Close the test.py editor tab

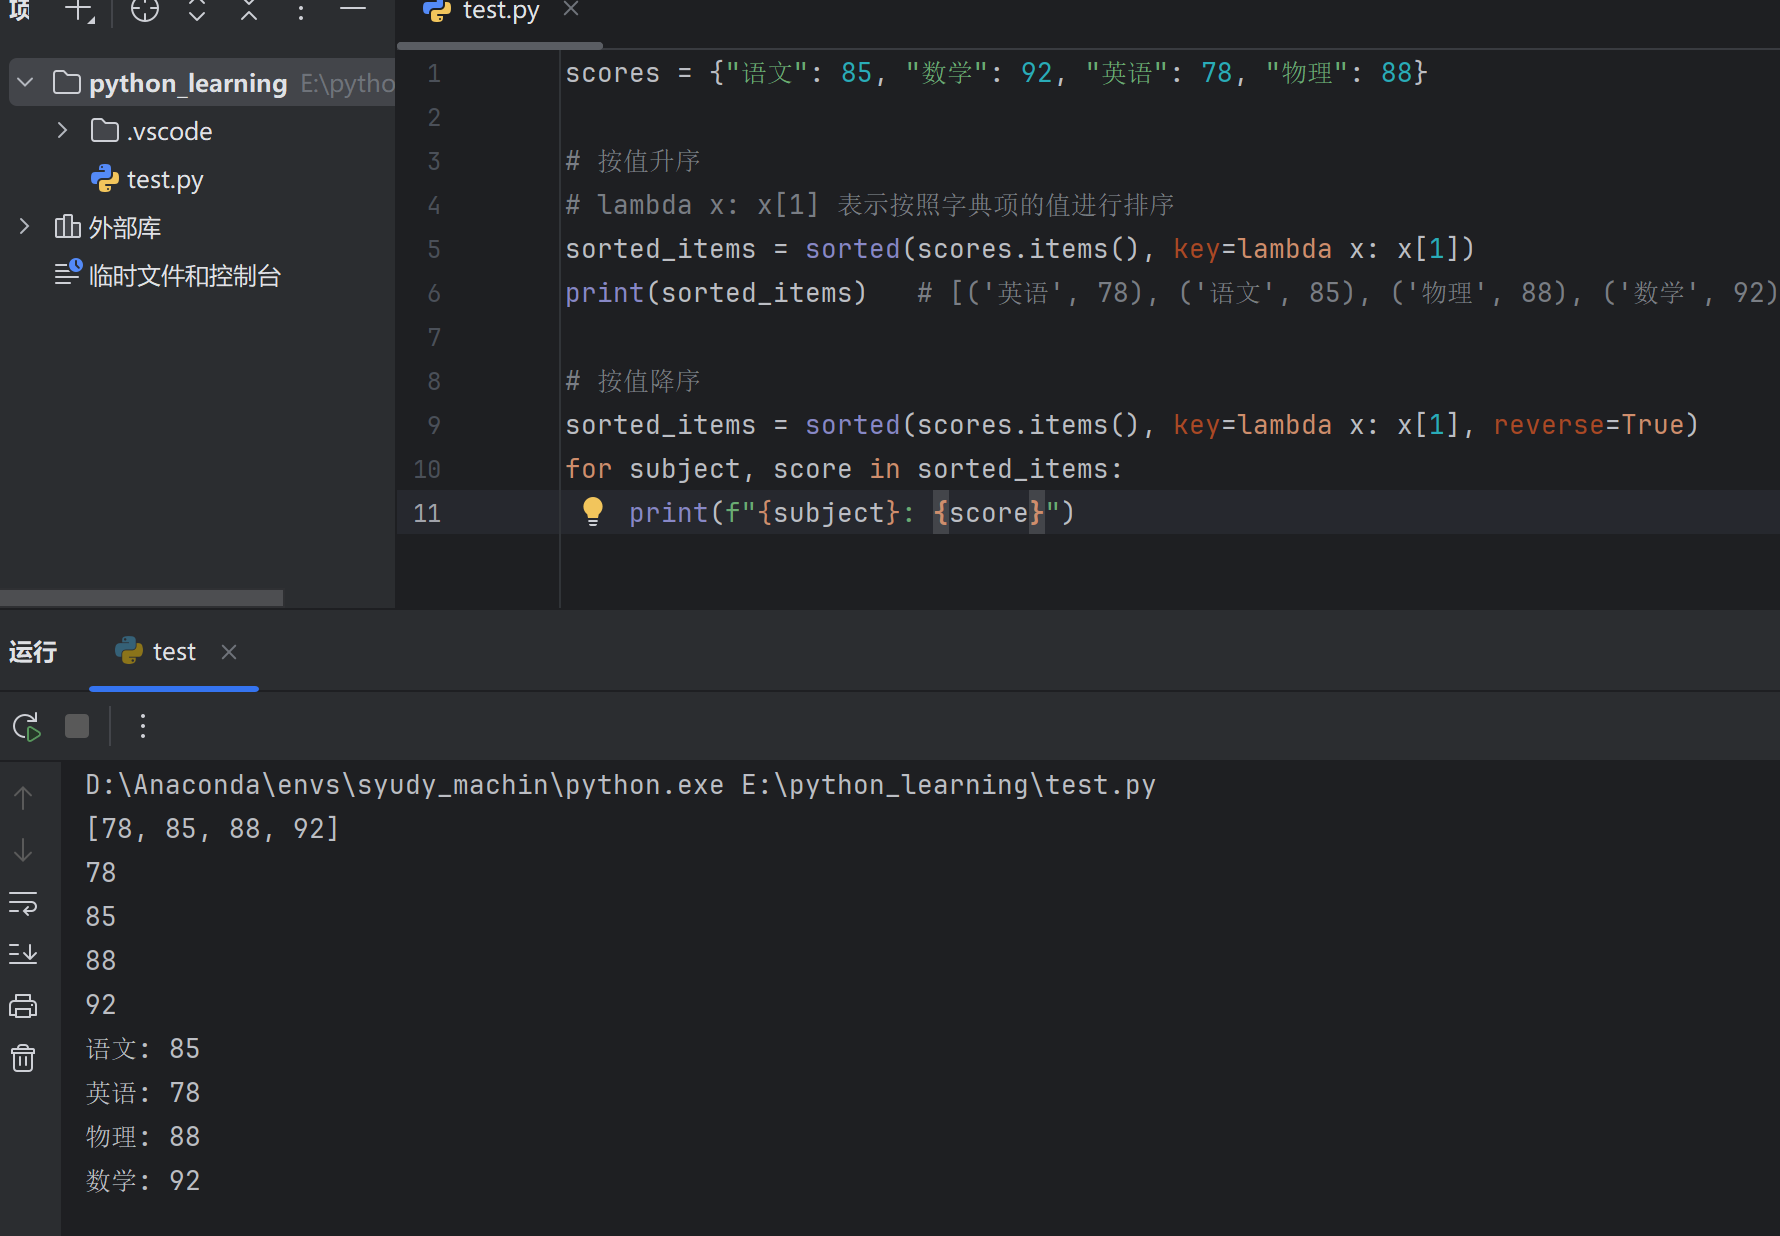[571, 10]
